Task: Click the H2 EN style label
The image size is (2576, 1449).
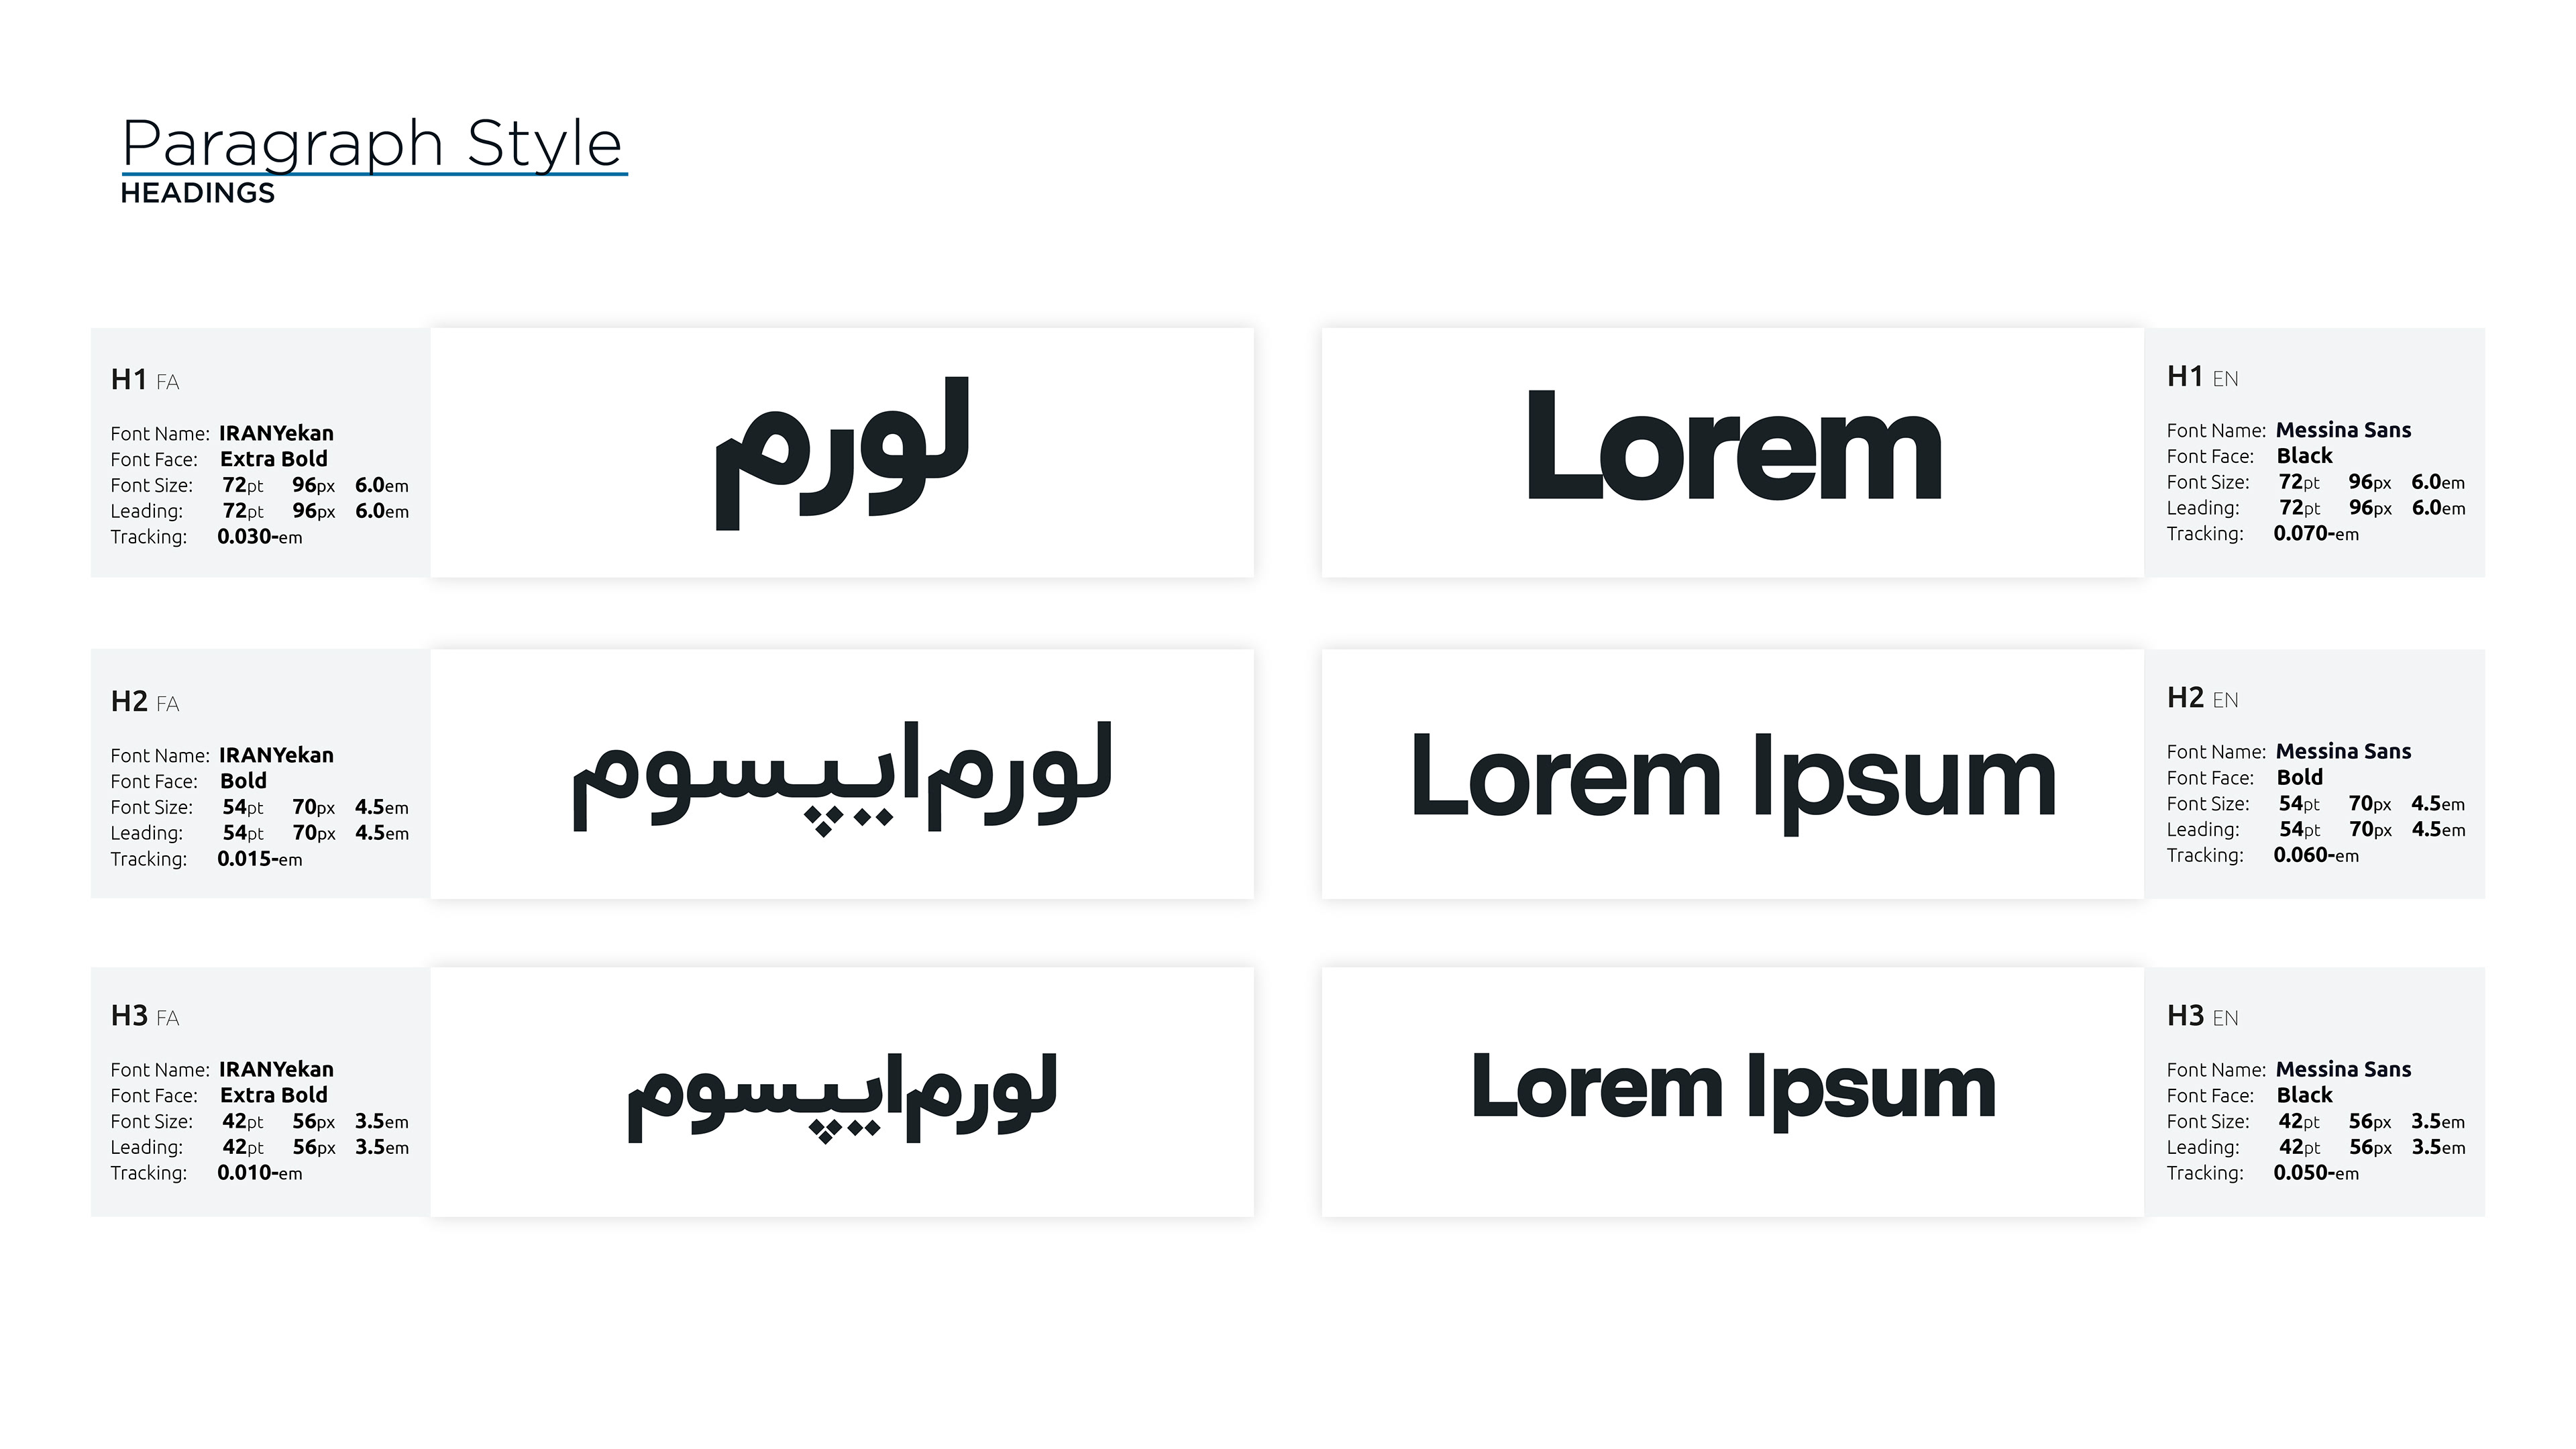Action: click(x=2202, y=698)
